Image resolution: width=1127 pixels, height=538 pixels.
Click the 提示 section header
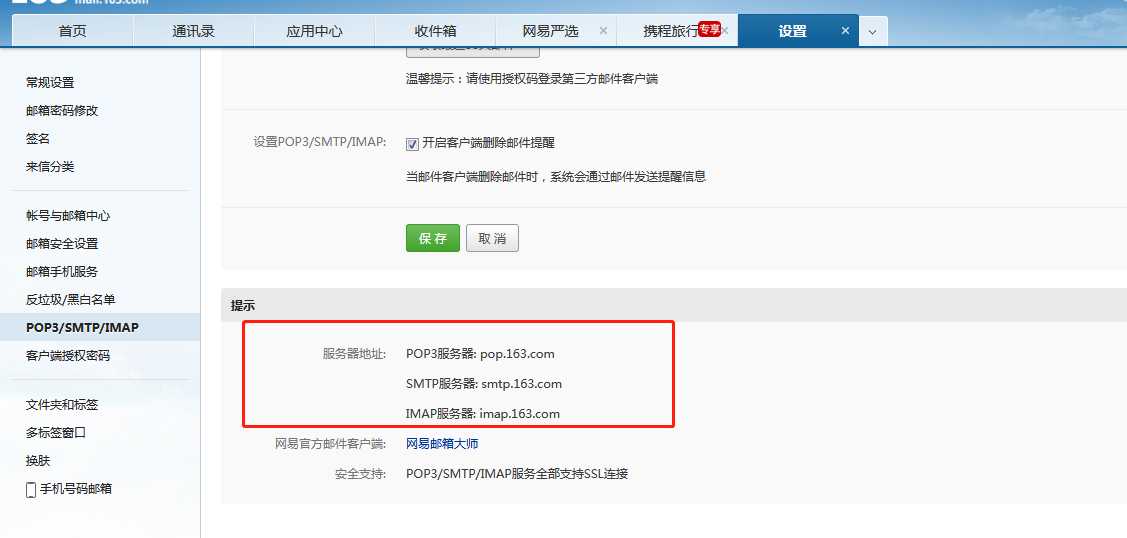point(243,305)
